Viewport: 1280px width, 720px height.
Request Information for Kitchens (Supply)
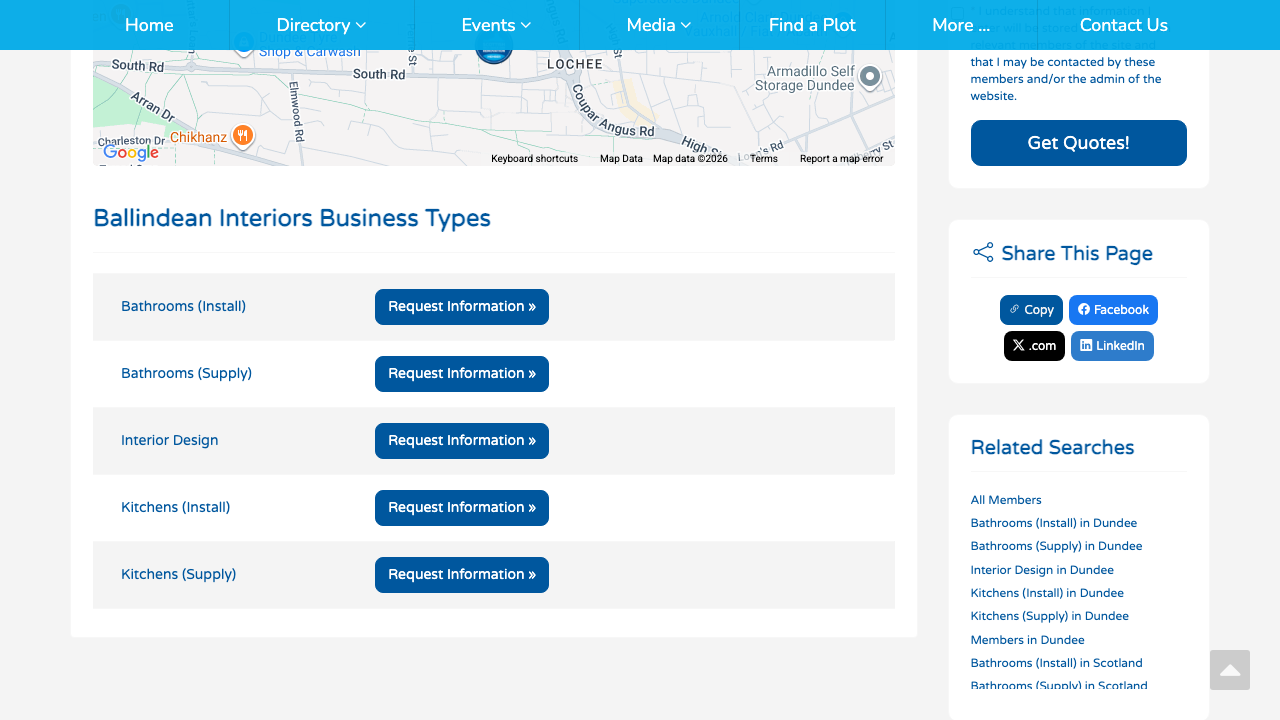tap(462, 575)
